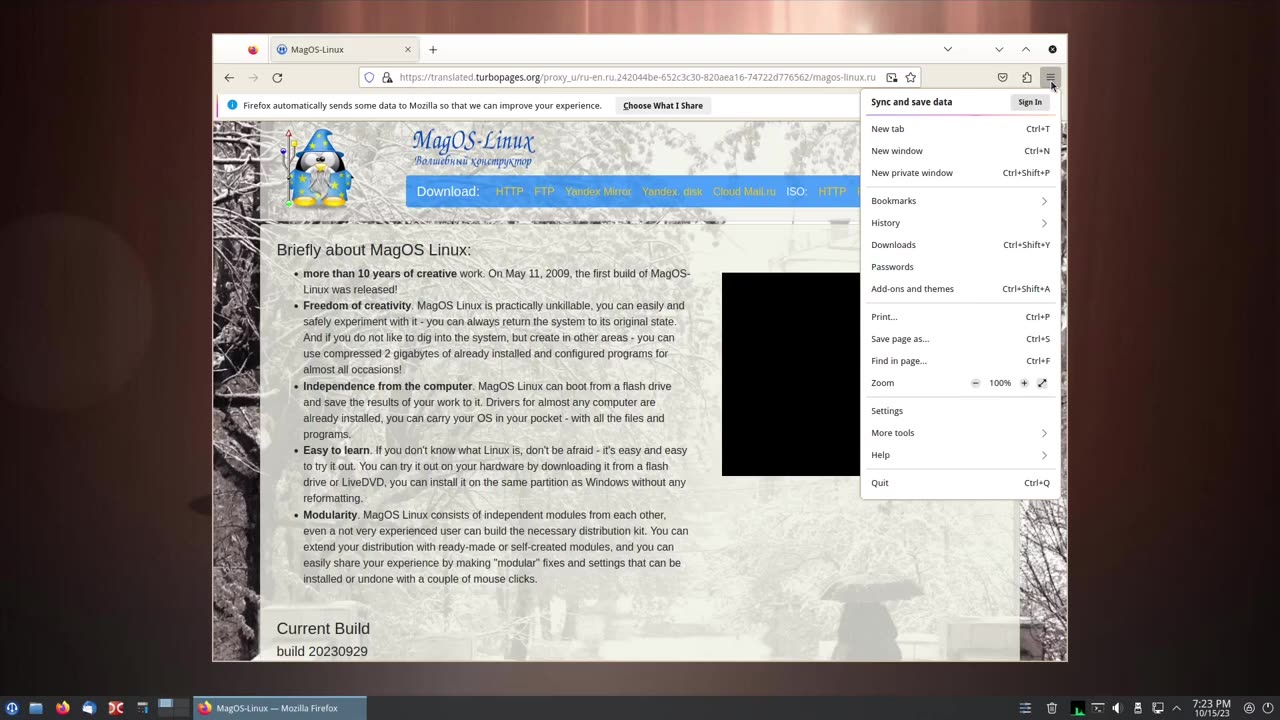This screenshot has height=720, width=1280.
Task: Click the volume speaker tray icon
Action: (x=1118, y=708)
